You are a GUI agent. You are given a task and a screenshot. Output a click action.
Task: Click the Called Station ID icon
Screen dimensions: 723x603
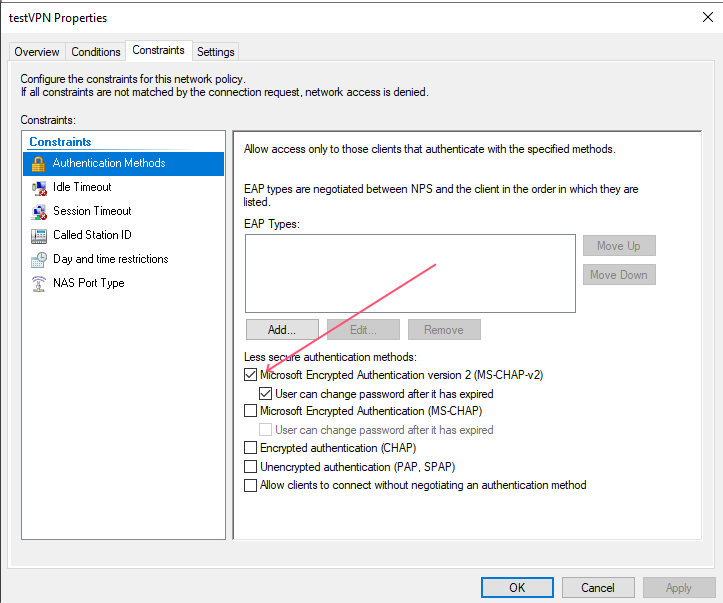(39, 235)
